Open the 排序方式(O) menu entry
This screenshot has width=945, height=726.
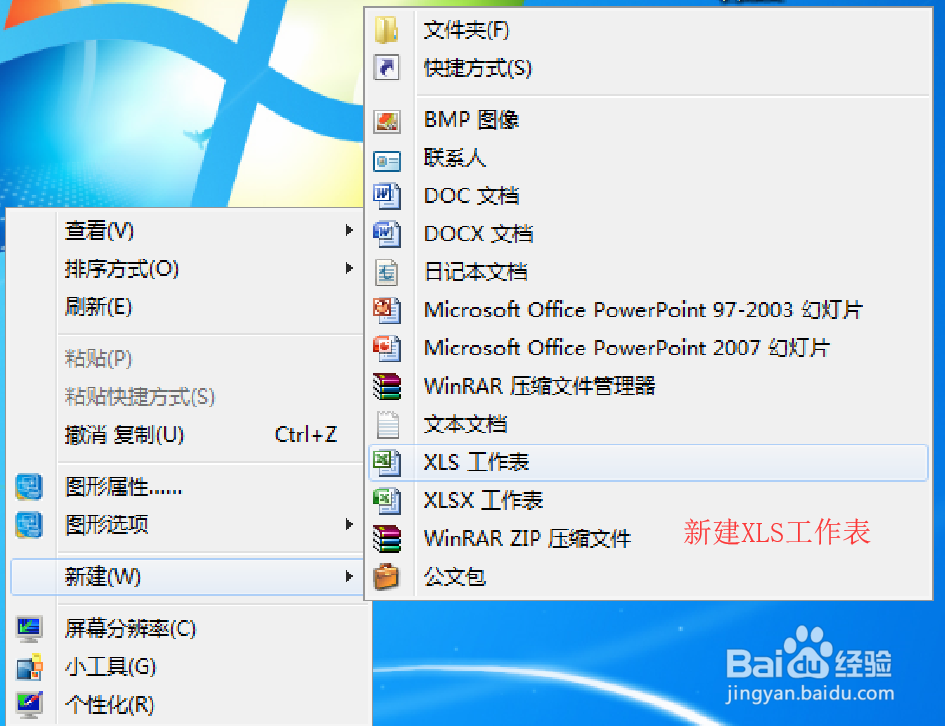186,269
